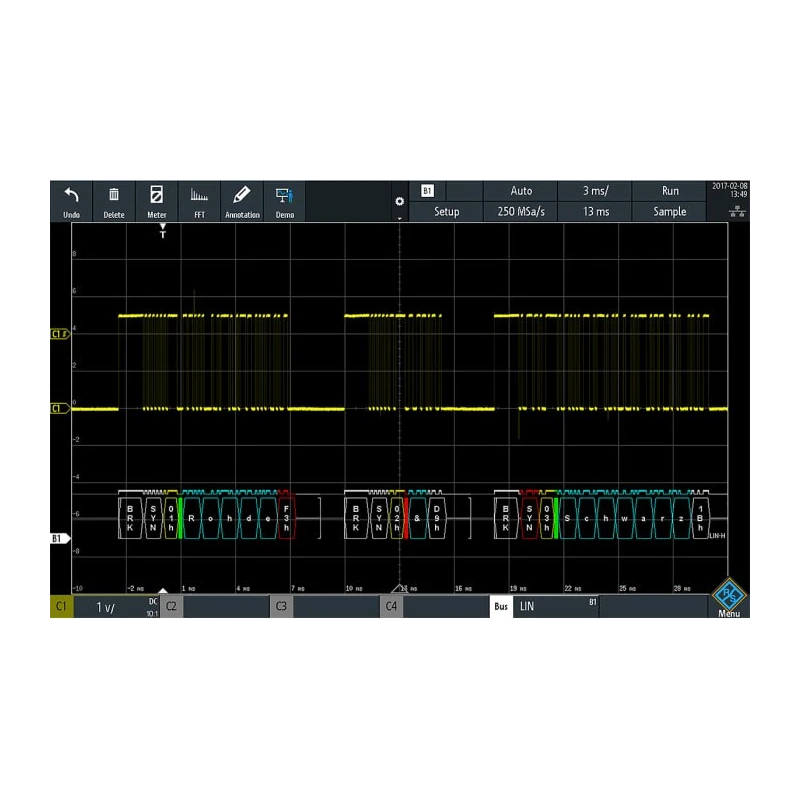Toggle channel C1 button
The height and width of the screenshot is (800, 800).
[x=62, y=606]
